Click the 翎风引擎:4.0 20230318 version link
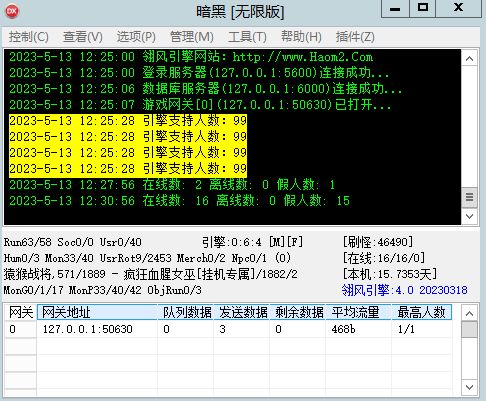 (x=404, y=290)
